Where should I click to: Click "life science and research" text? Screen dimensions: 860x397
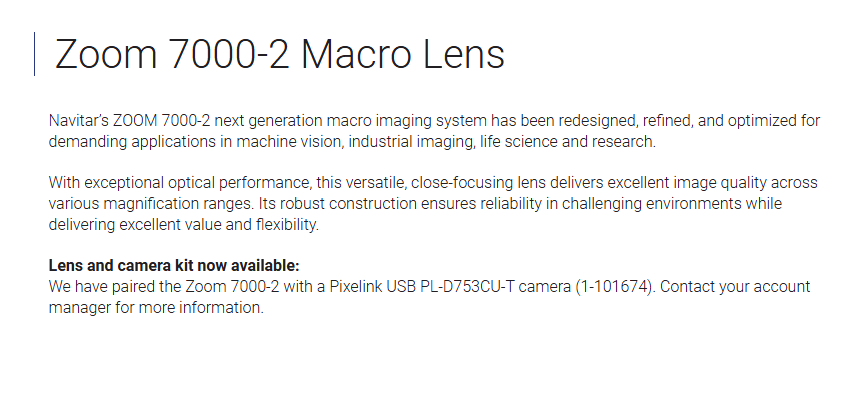tap(567, 141)
